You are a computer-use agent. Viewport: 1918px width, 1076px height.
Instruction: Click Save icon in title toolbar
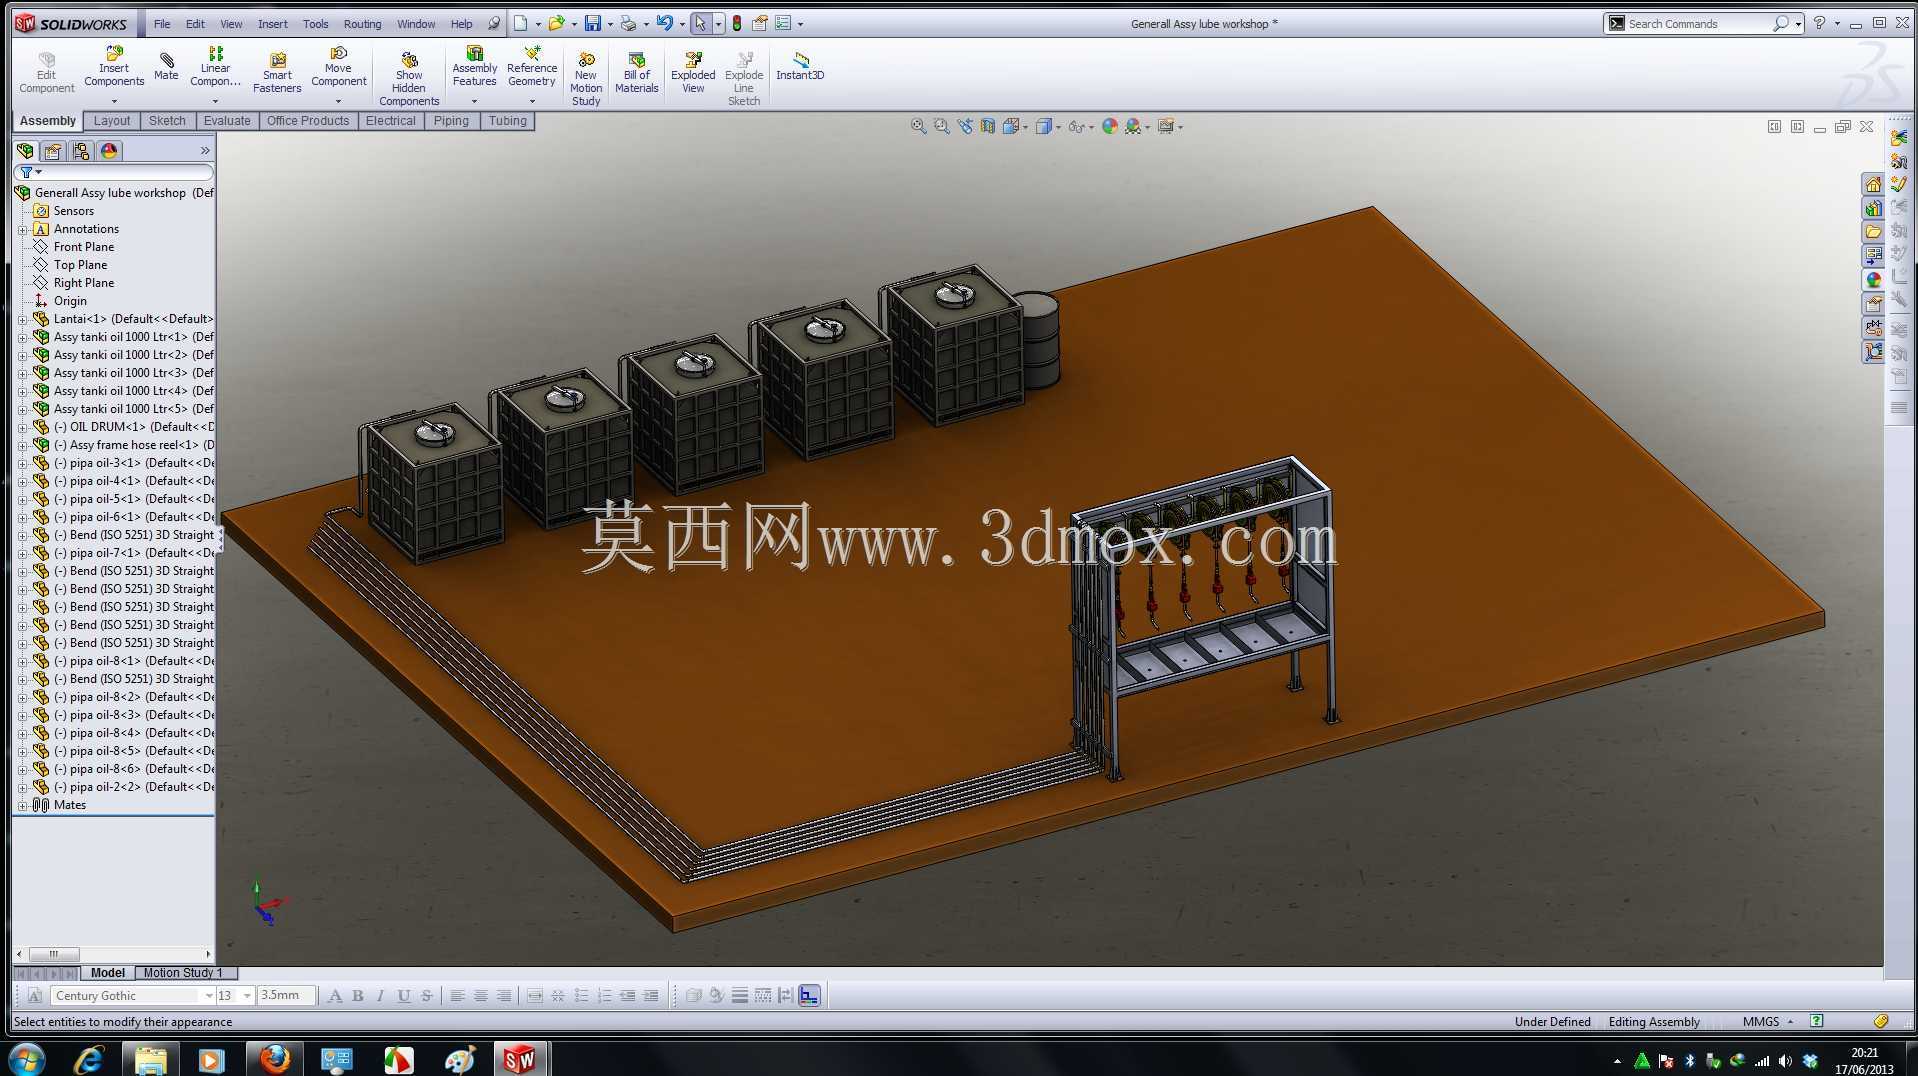click(593, 23)
